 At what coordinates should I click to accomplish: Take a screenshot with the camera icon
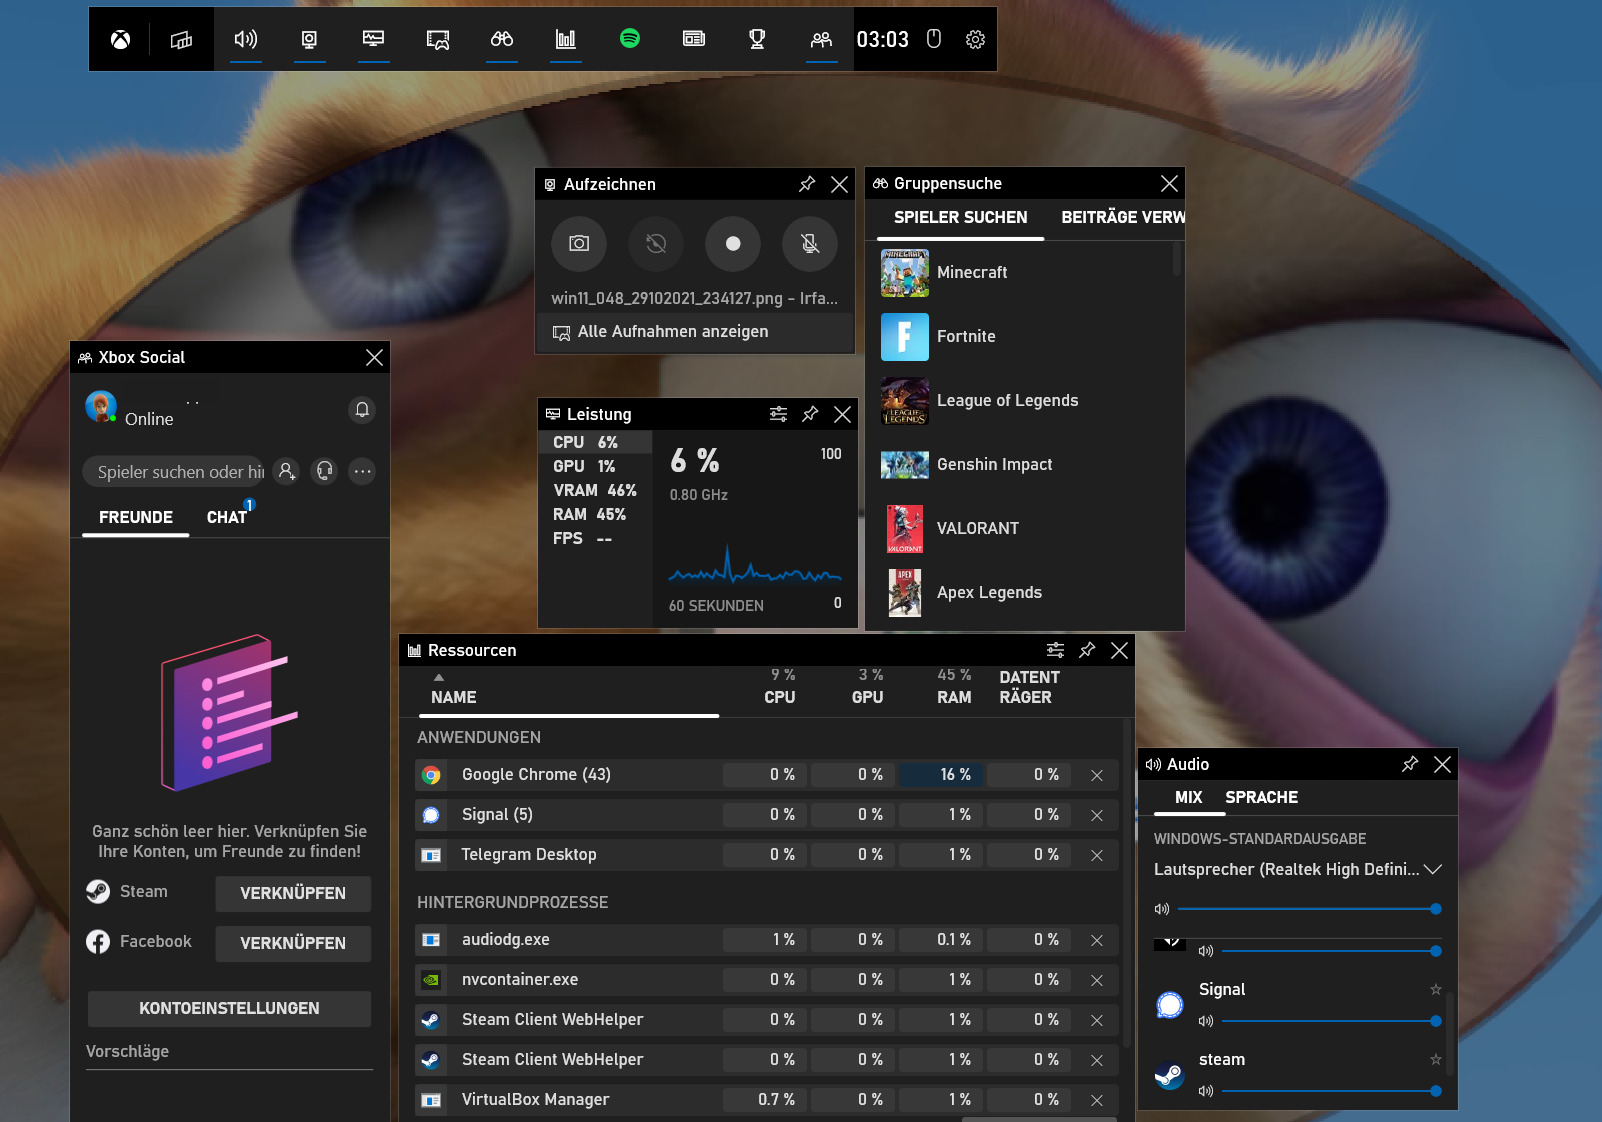tap(578, 243)
